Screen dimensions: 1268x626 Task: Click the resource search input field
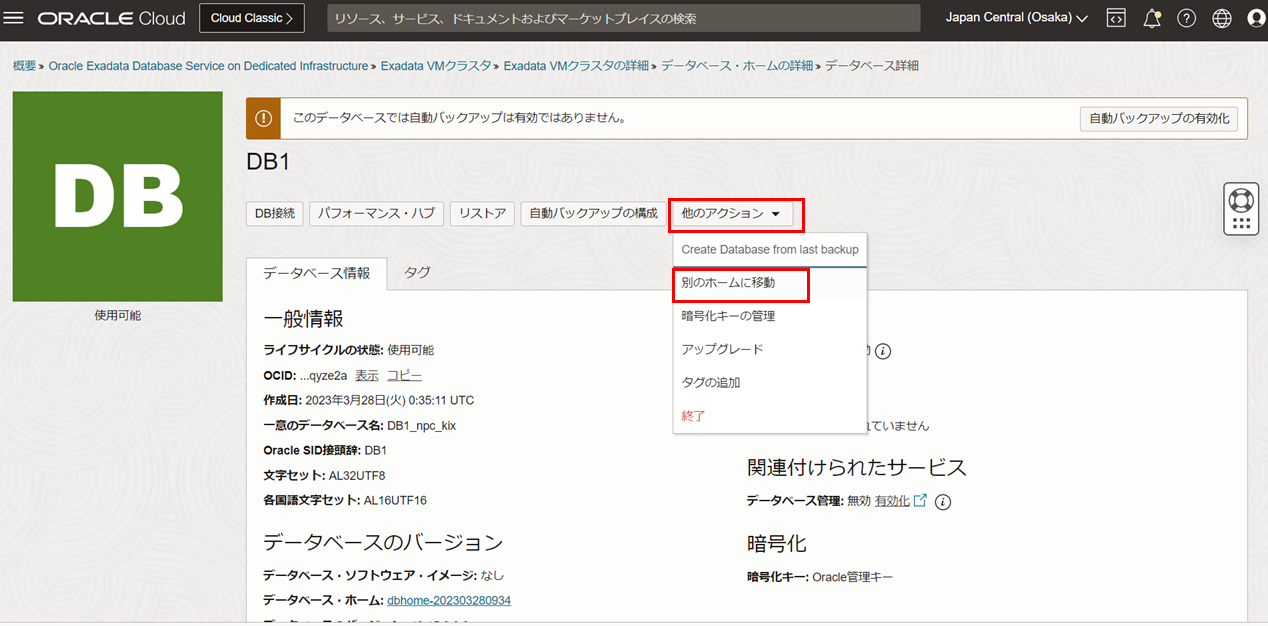[624, 19]
